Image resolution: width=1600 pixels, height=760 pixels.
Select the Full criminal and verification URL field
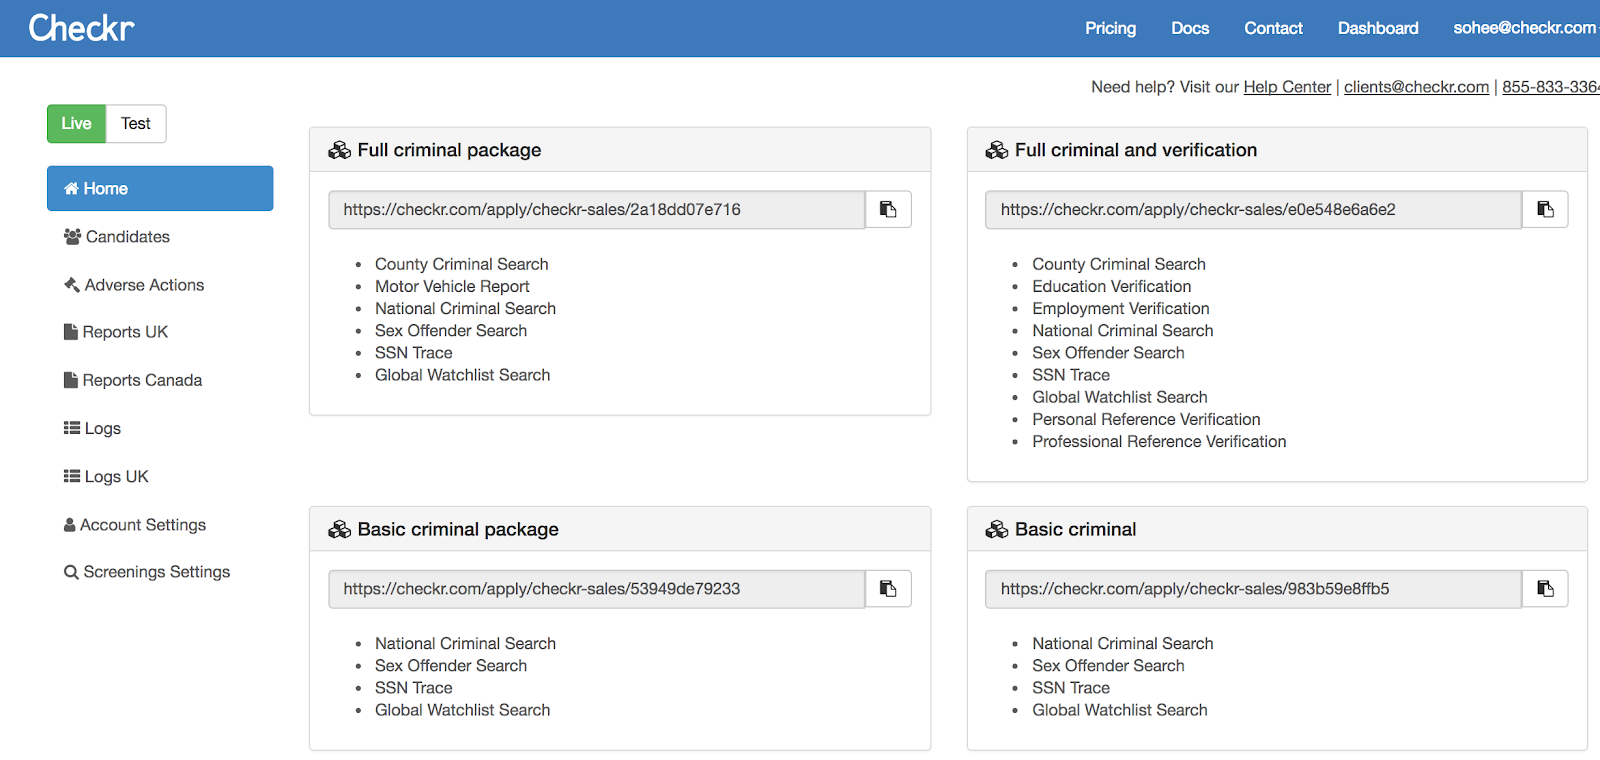(x=1254, y=210)
